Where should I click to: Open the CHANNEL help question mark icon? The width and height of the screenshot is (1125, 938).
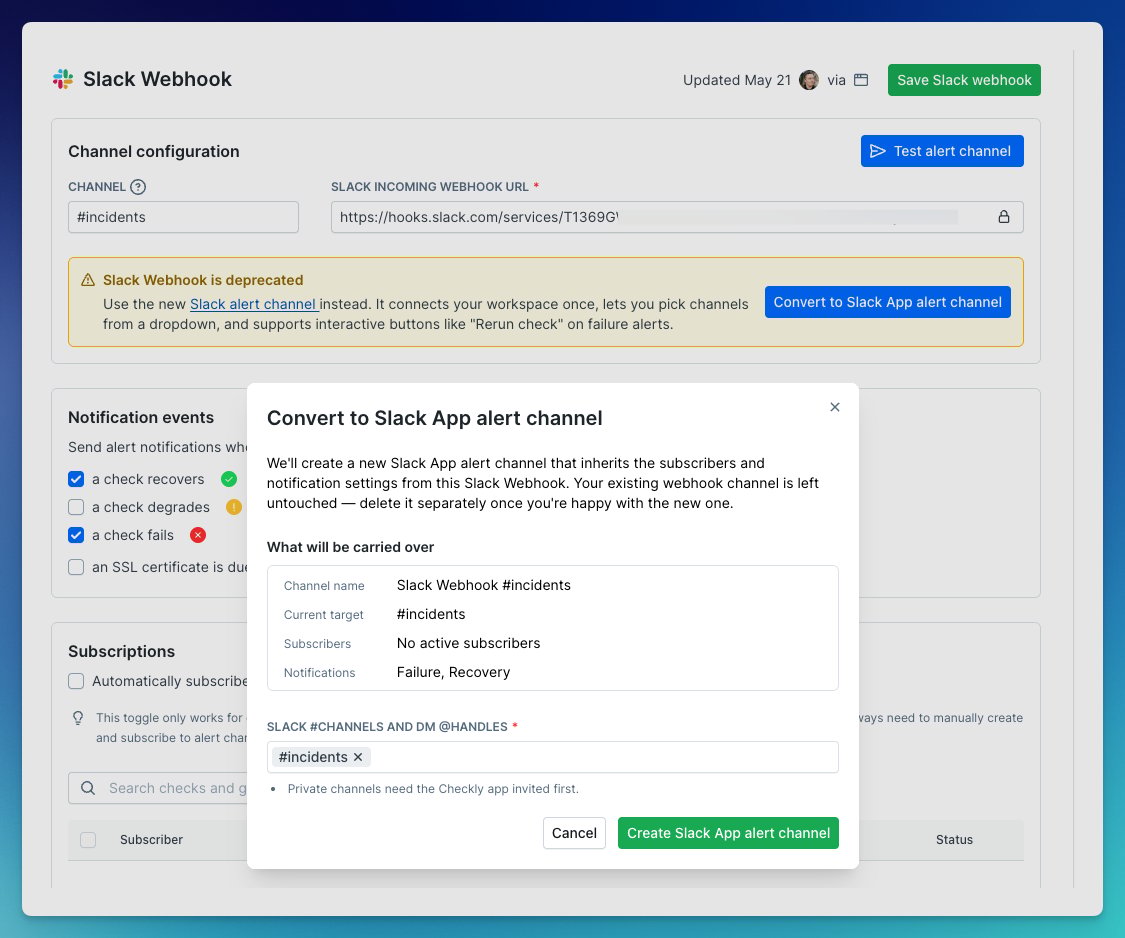[x=138, y=187]
